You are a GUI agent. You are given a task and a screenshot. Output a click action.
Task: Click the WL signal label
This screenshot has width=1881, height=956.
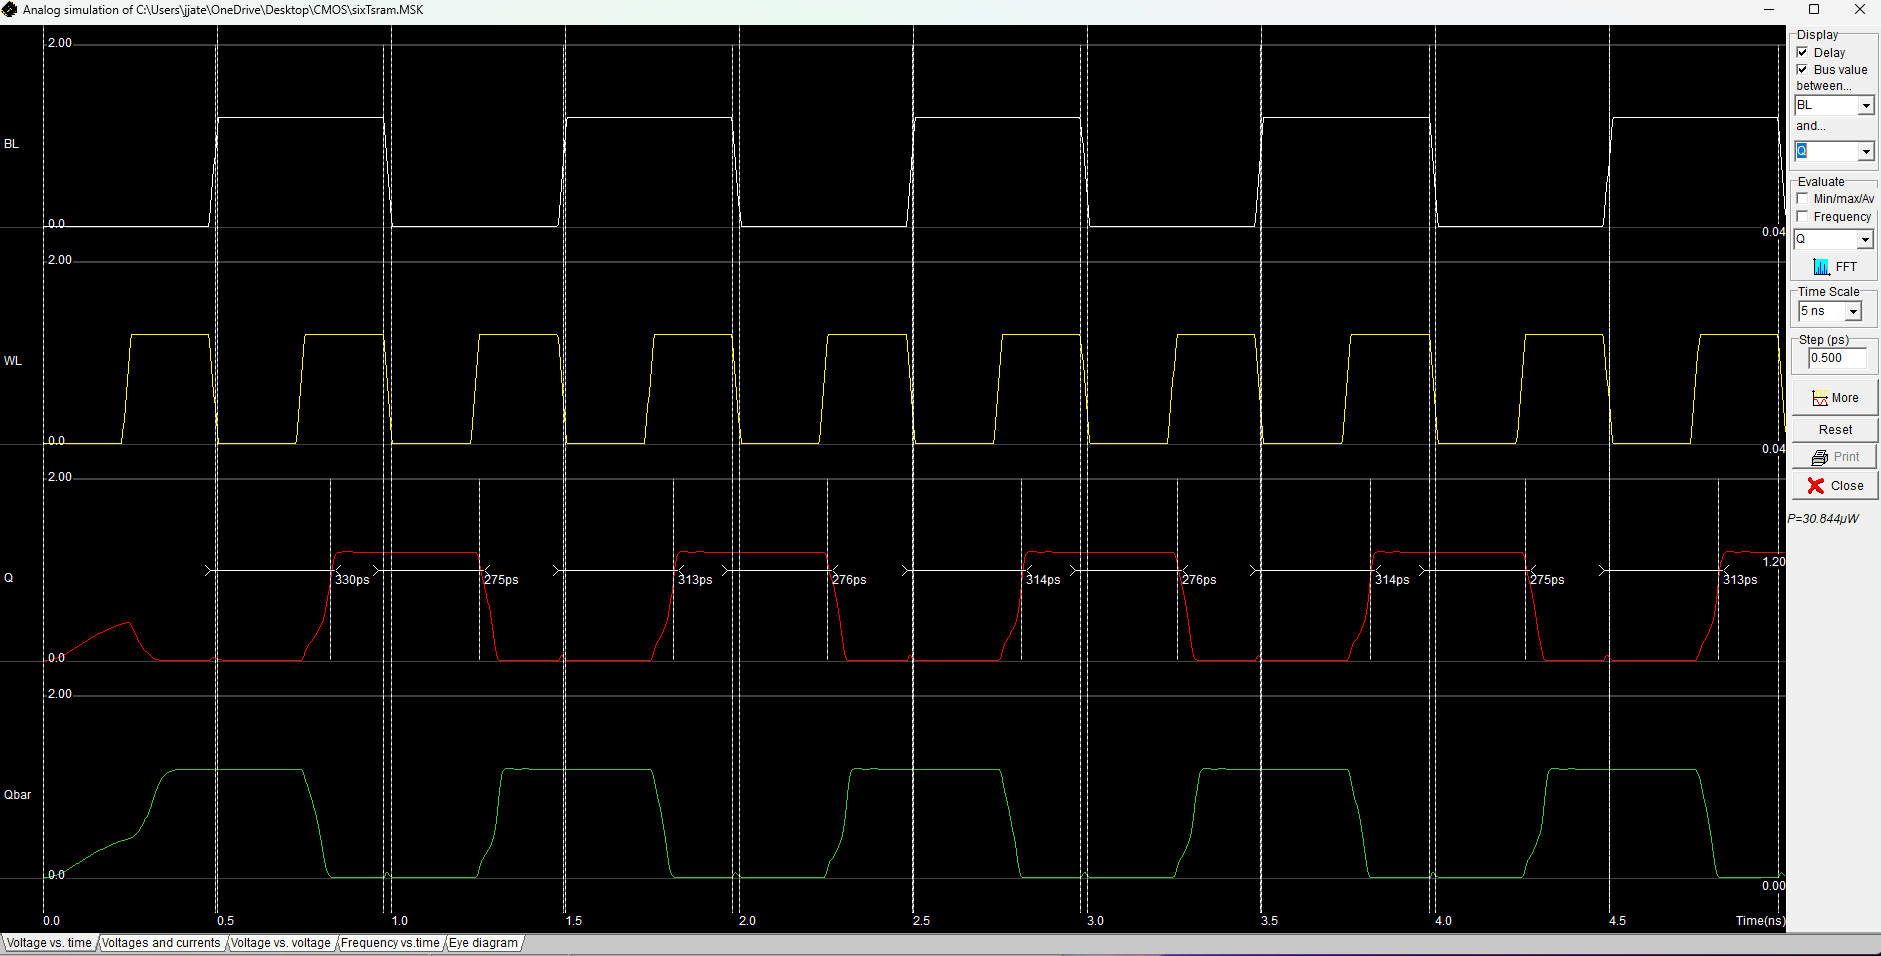tap(13, 361)
